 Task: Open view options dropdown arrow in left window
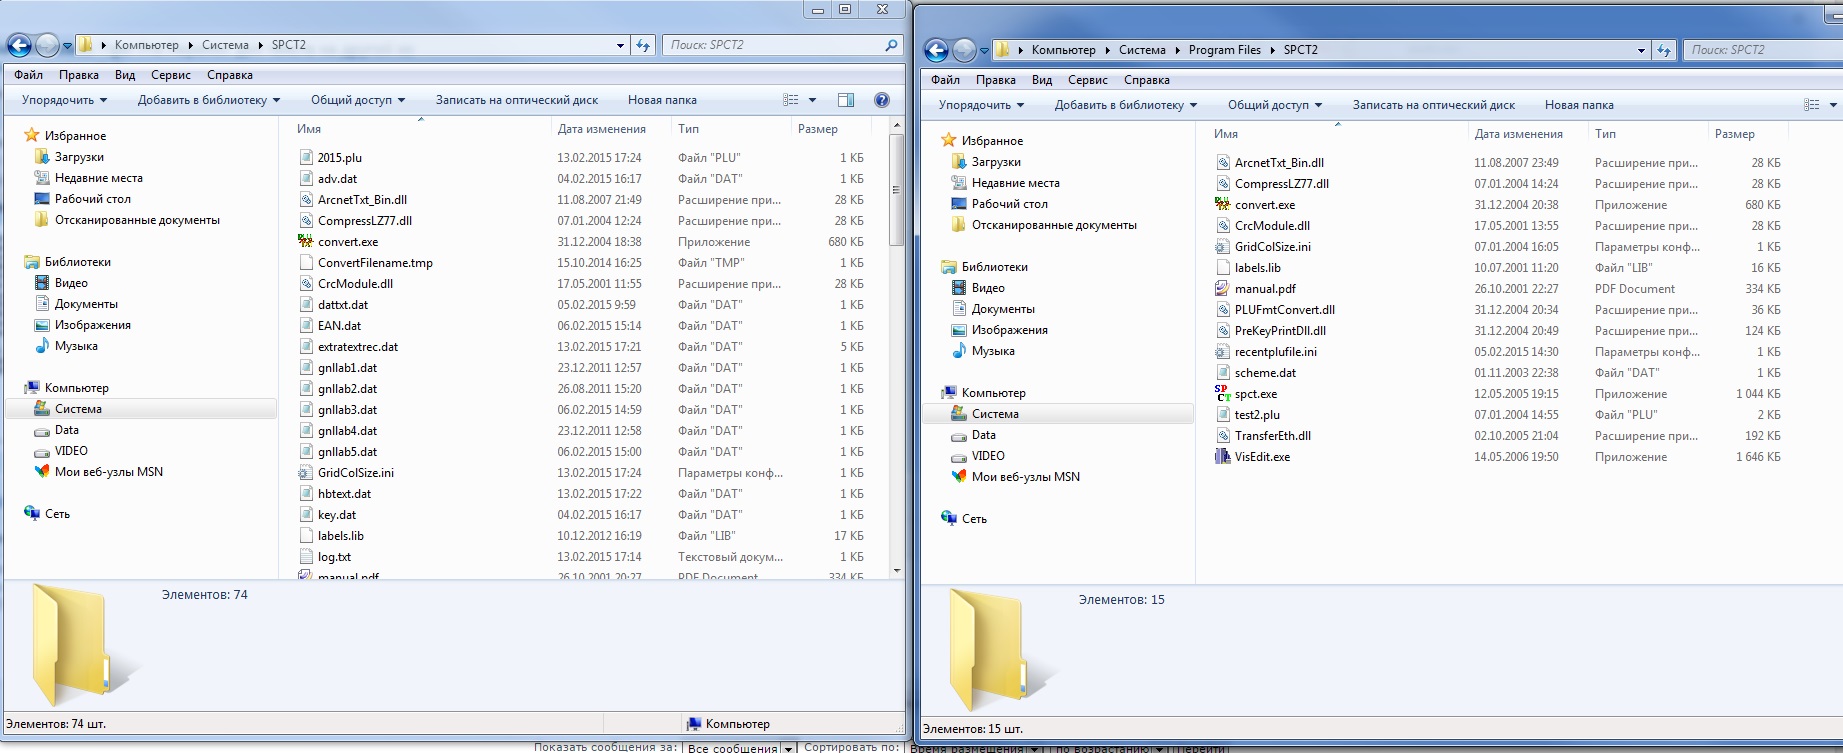pyautogui.click(x=812, y=100)
